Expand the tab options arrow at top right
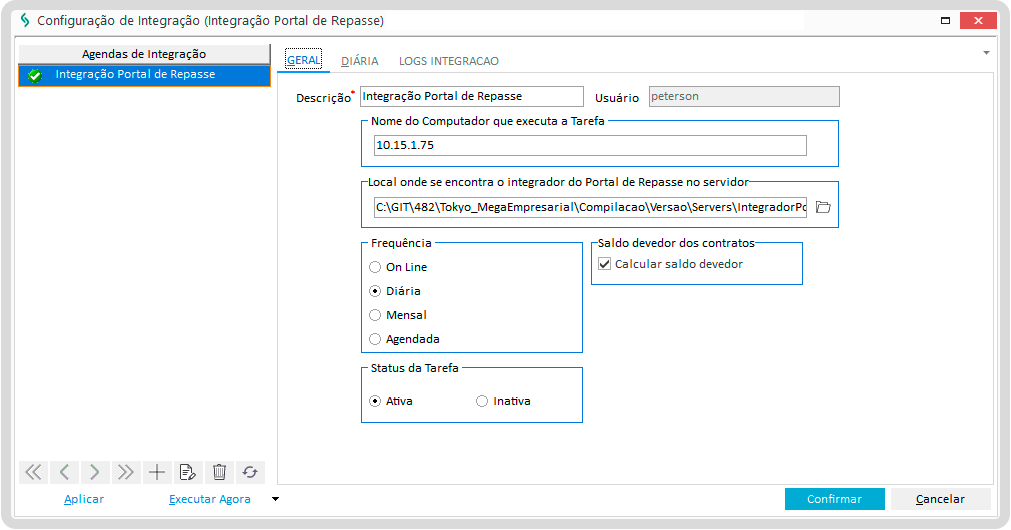This screenshot has width=1011, height=530. click(986, 52)
